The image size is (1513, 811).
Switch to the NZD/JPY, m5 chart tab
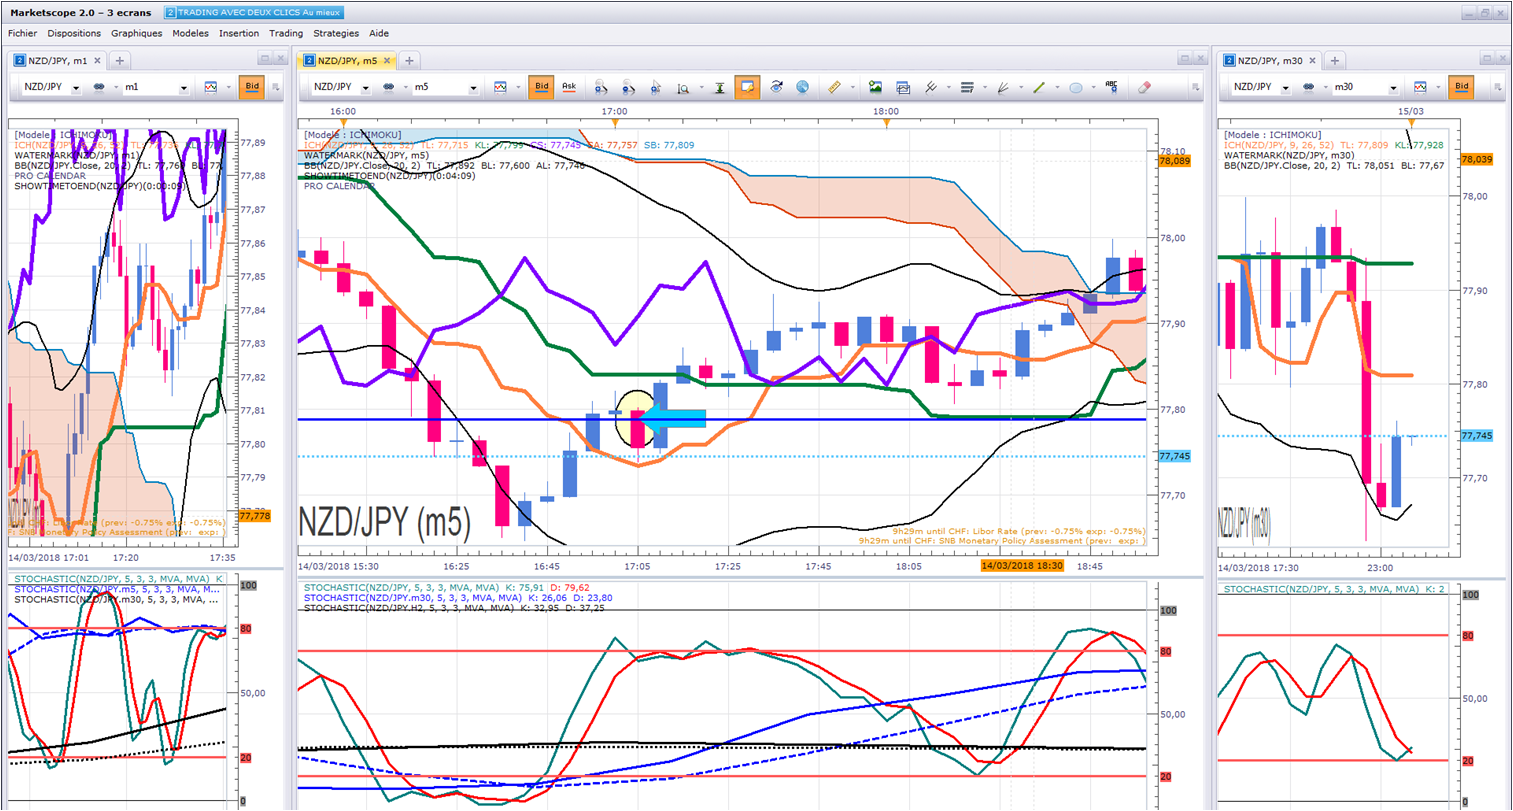tap(347, 60)
